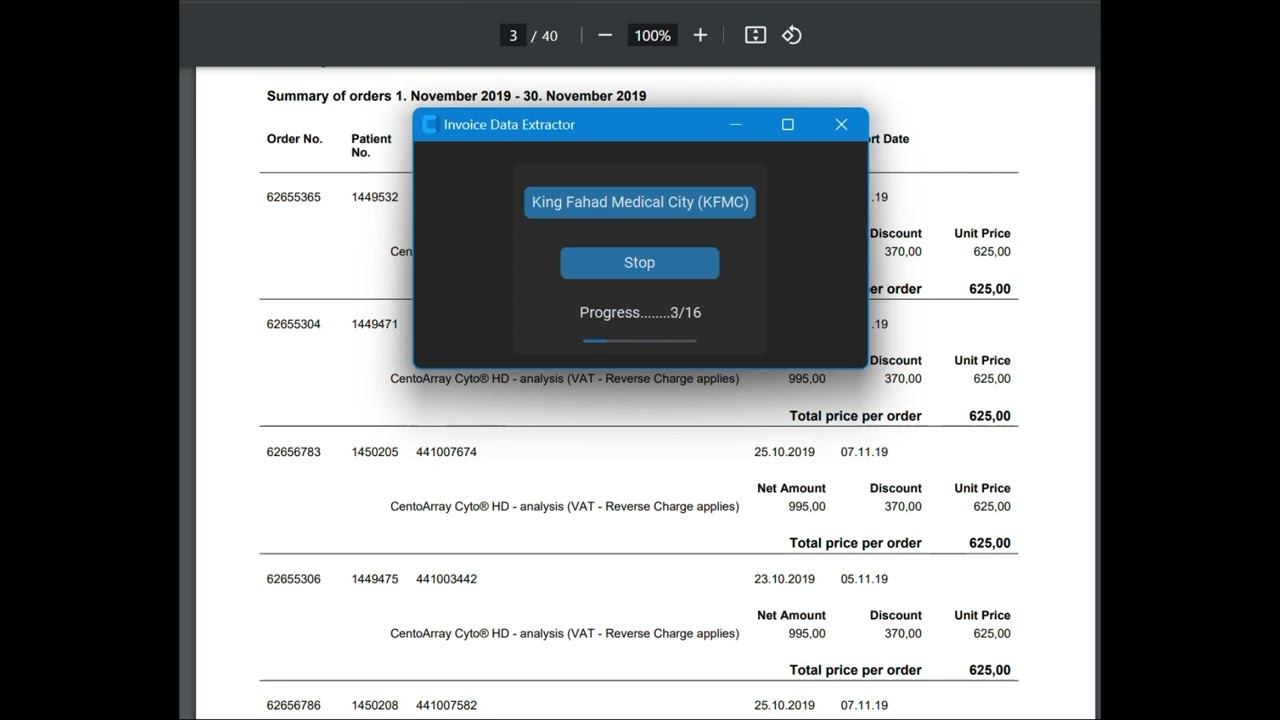1280x720 pixels.
Task: Maximize the Invoice Data Extractor window
Action: pos(788,124)
